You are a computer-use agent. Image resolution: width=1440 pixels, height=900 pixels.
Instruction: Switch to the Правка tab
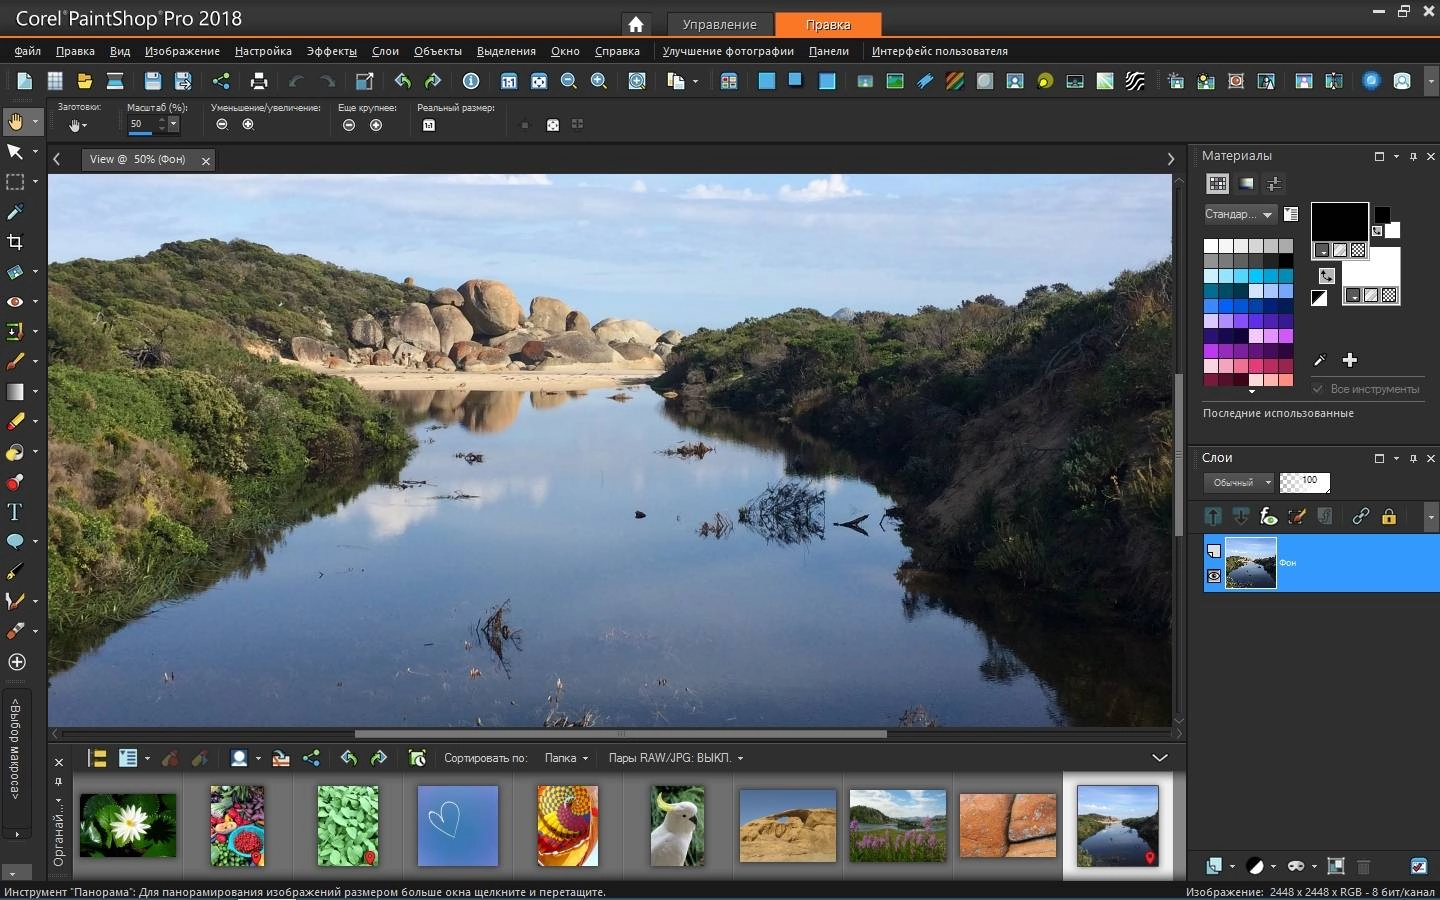pos(828,25)
